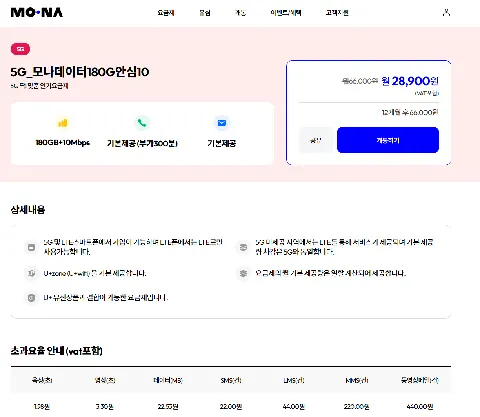
Task: Click the icon beside U+zone 기본 제공 note
Action: point(31,273)
